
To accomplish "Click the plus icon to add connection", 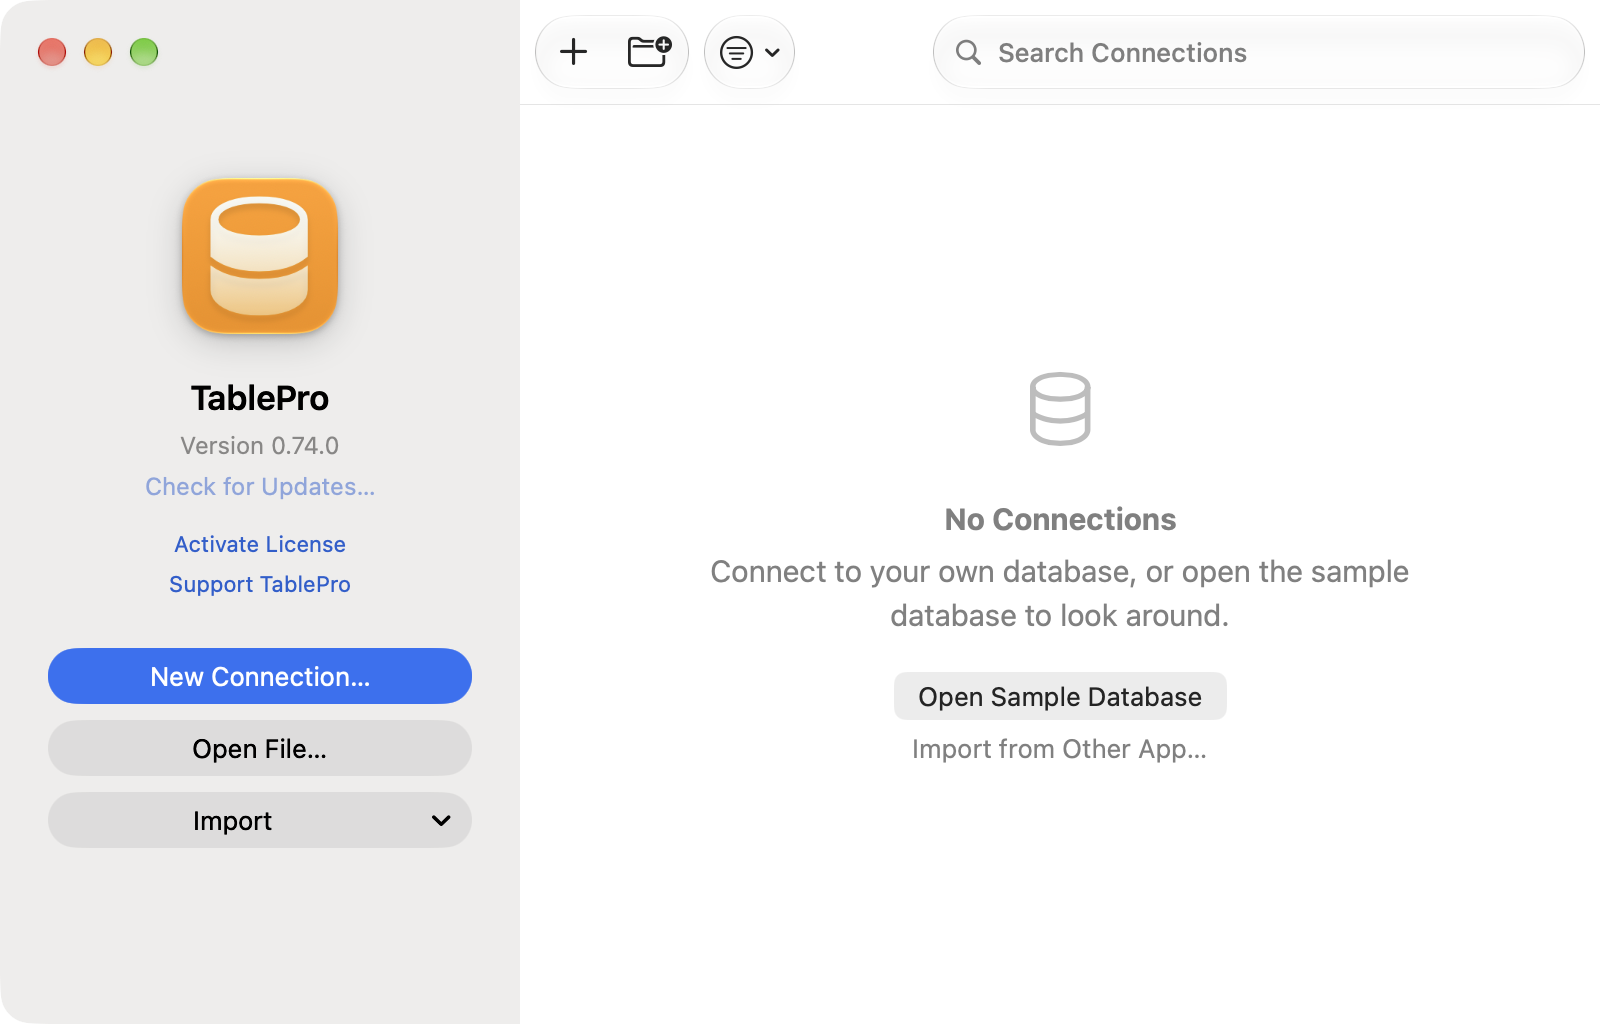I will pos(573,52).
